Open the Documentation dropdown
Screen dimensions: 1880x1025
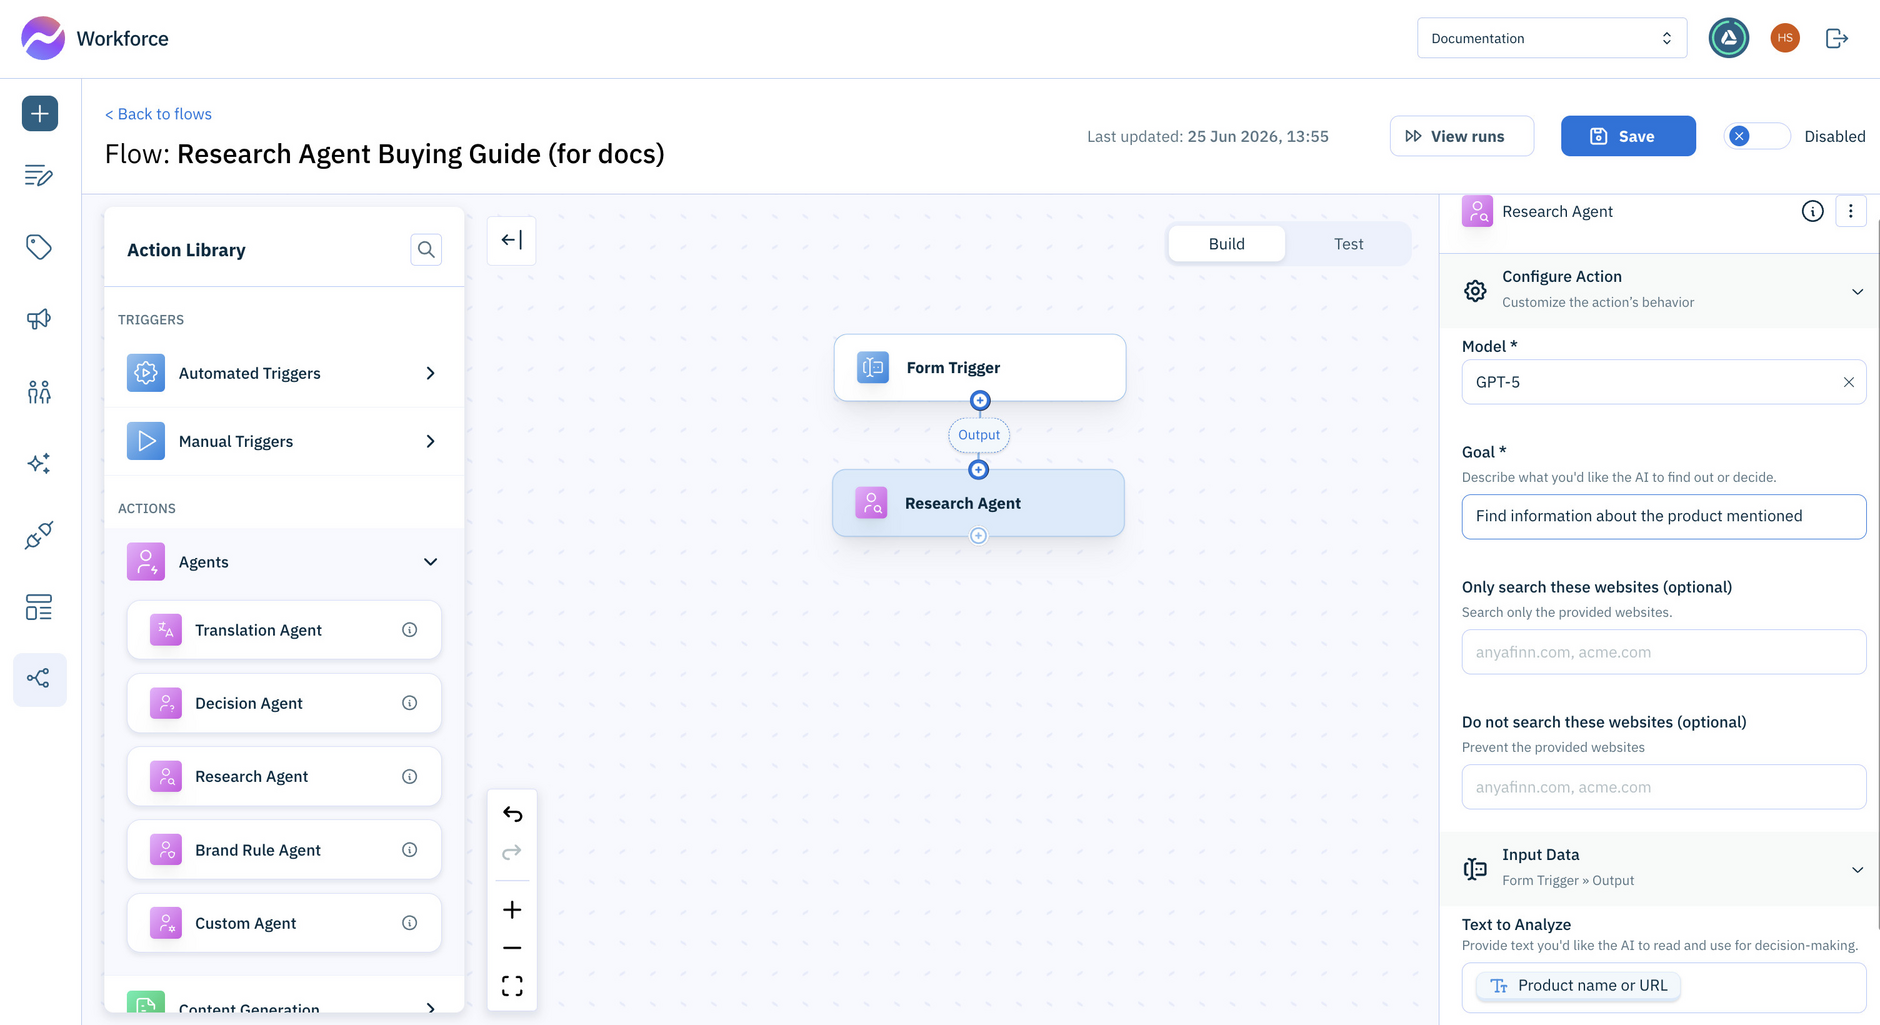1552,38
